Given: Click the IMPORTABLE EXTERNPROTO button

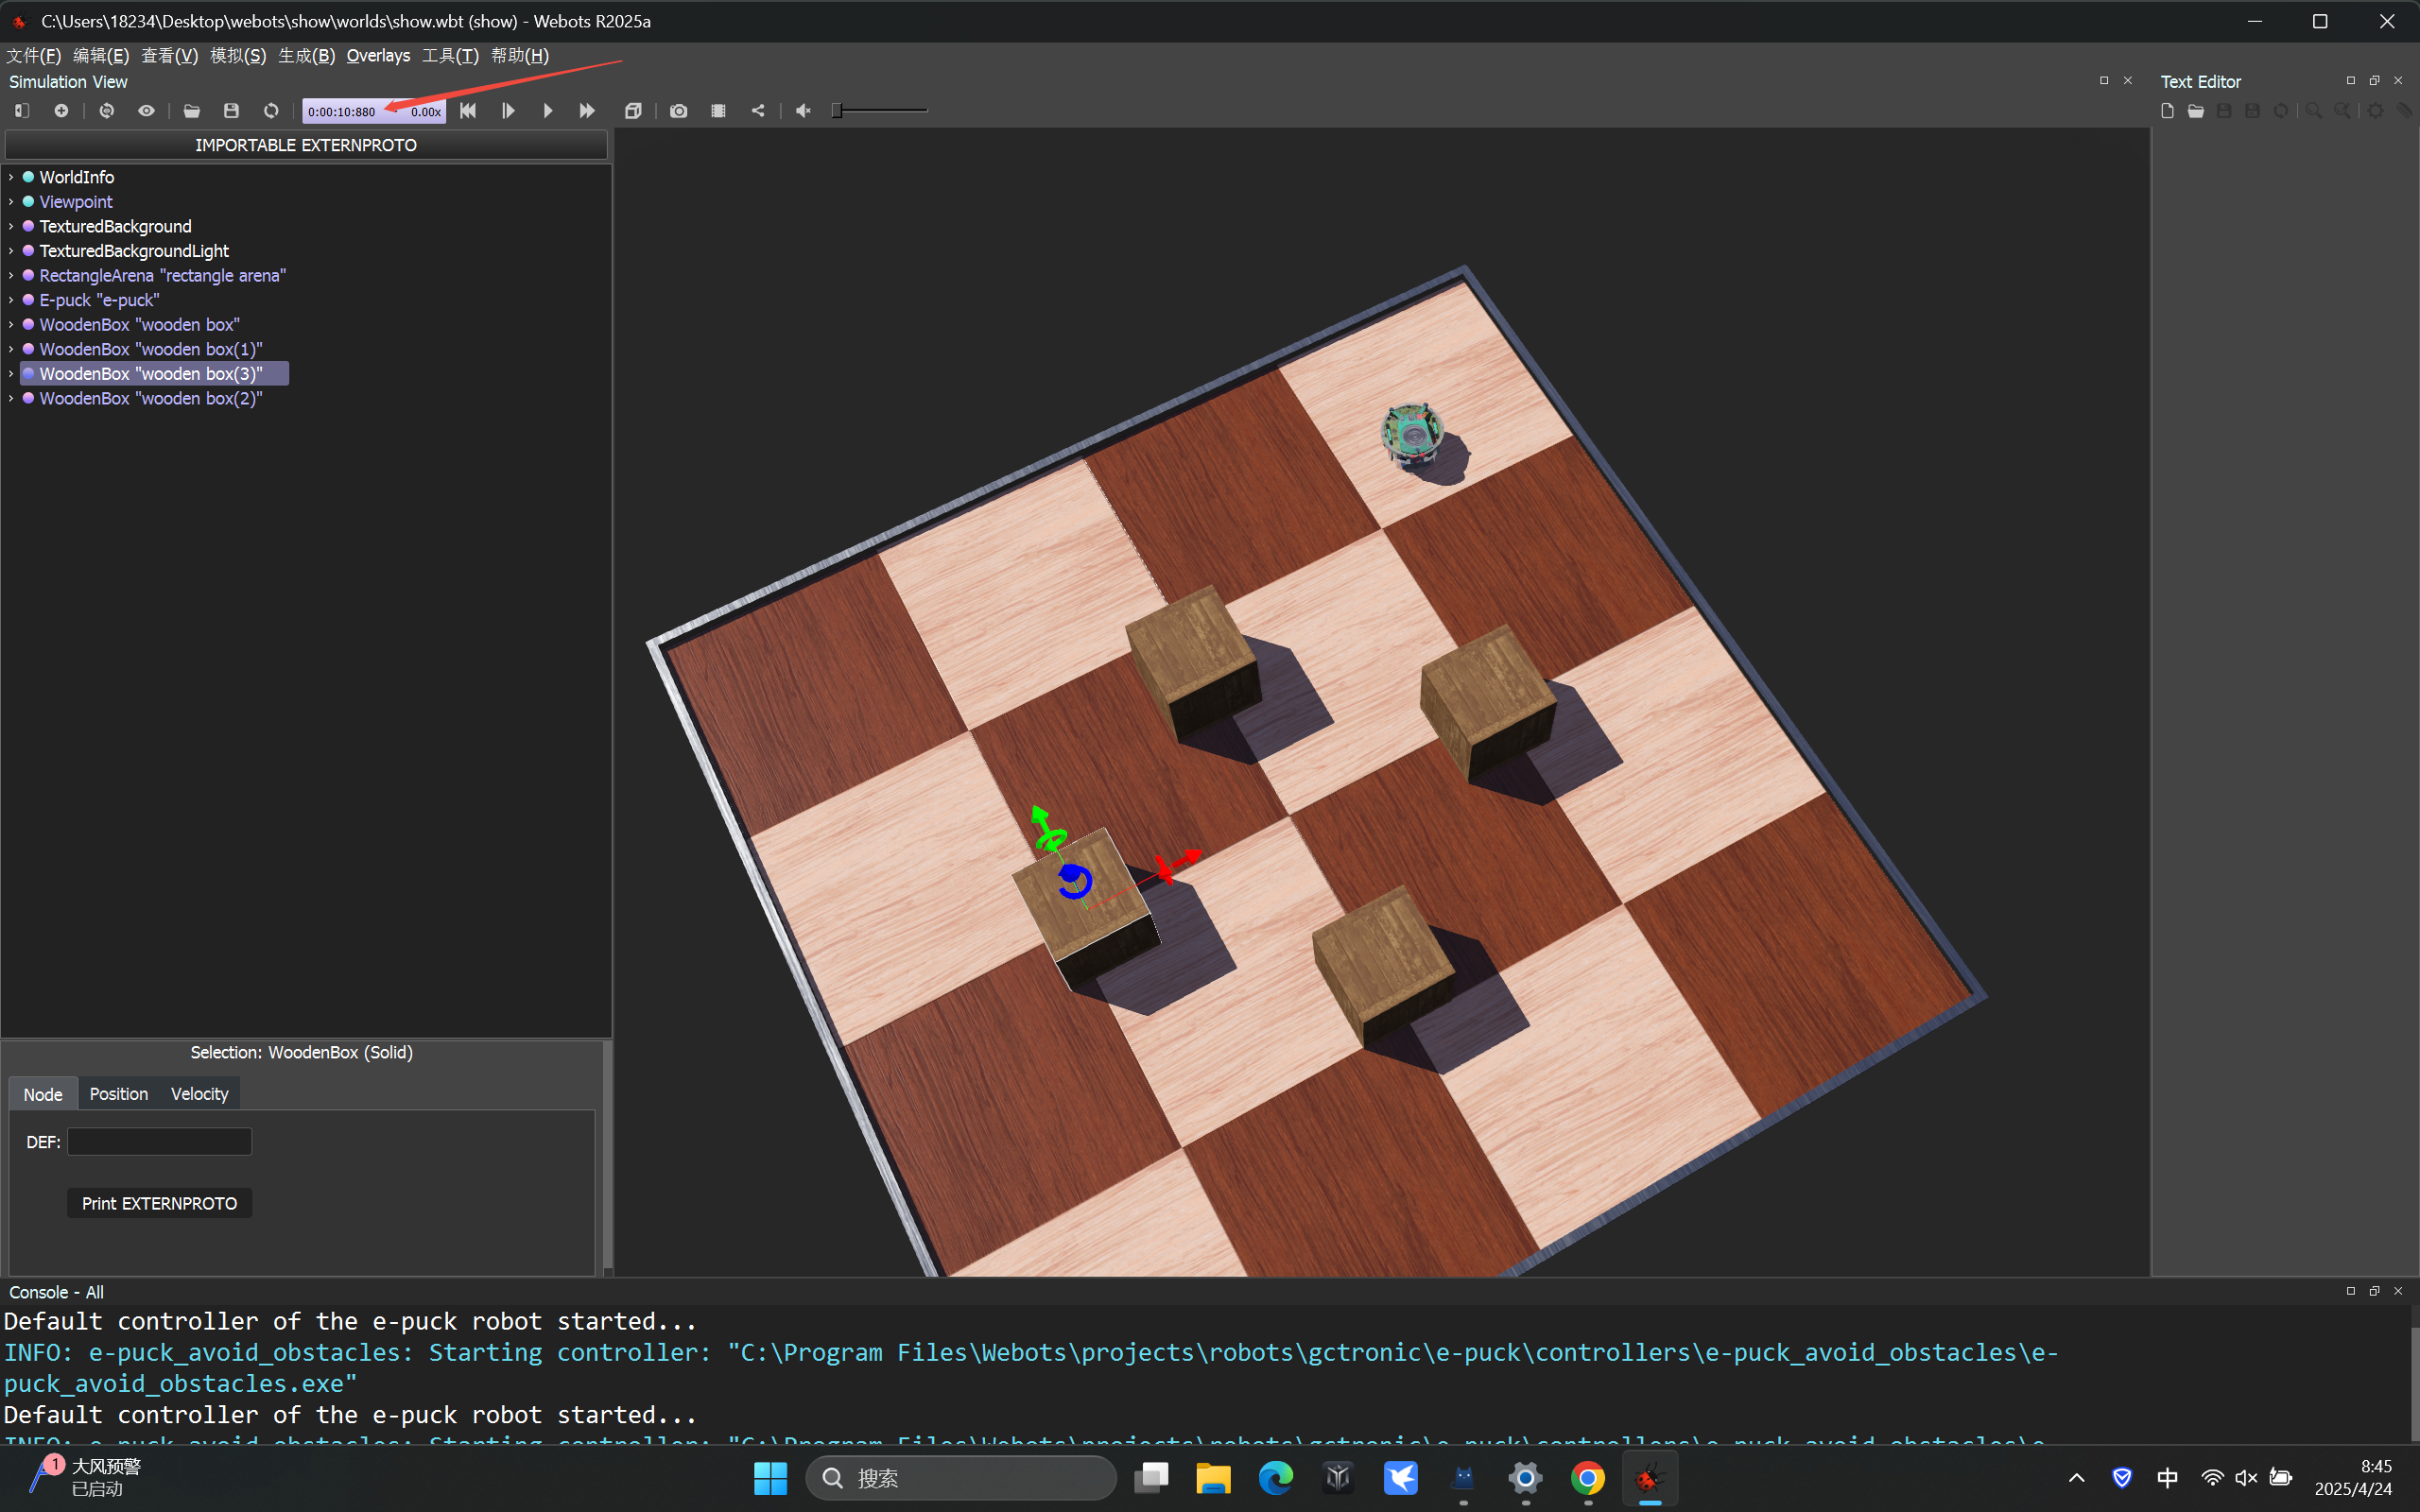Looking at the screenshot, I should pos(306,145).
